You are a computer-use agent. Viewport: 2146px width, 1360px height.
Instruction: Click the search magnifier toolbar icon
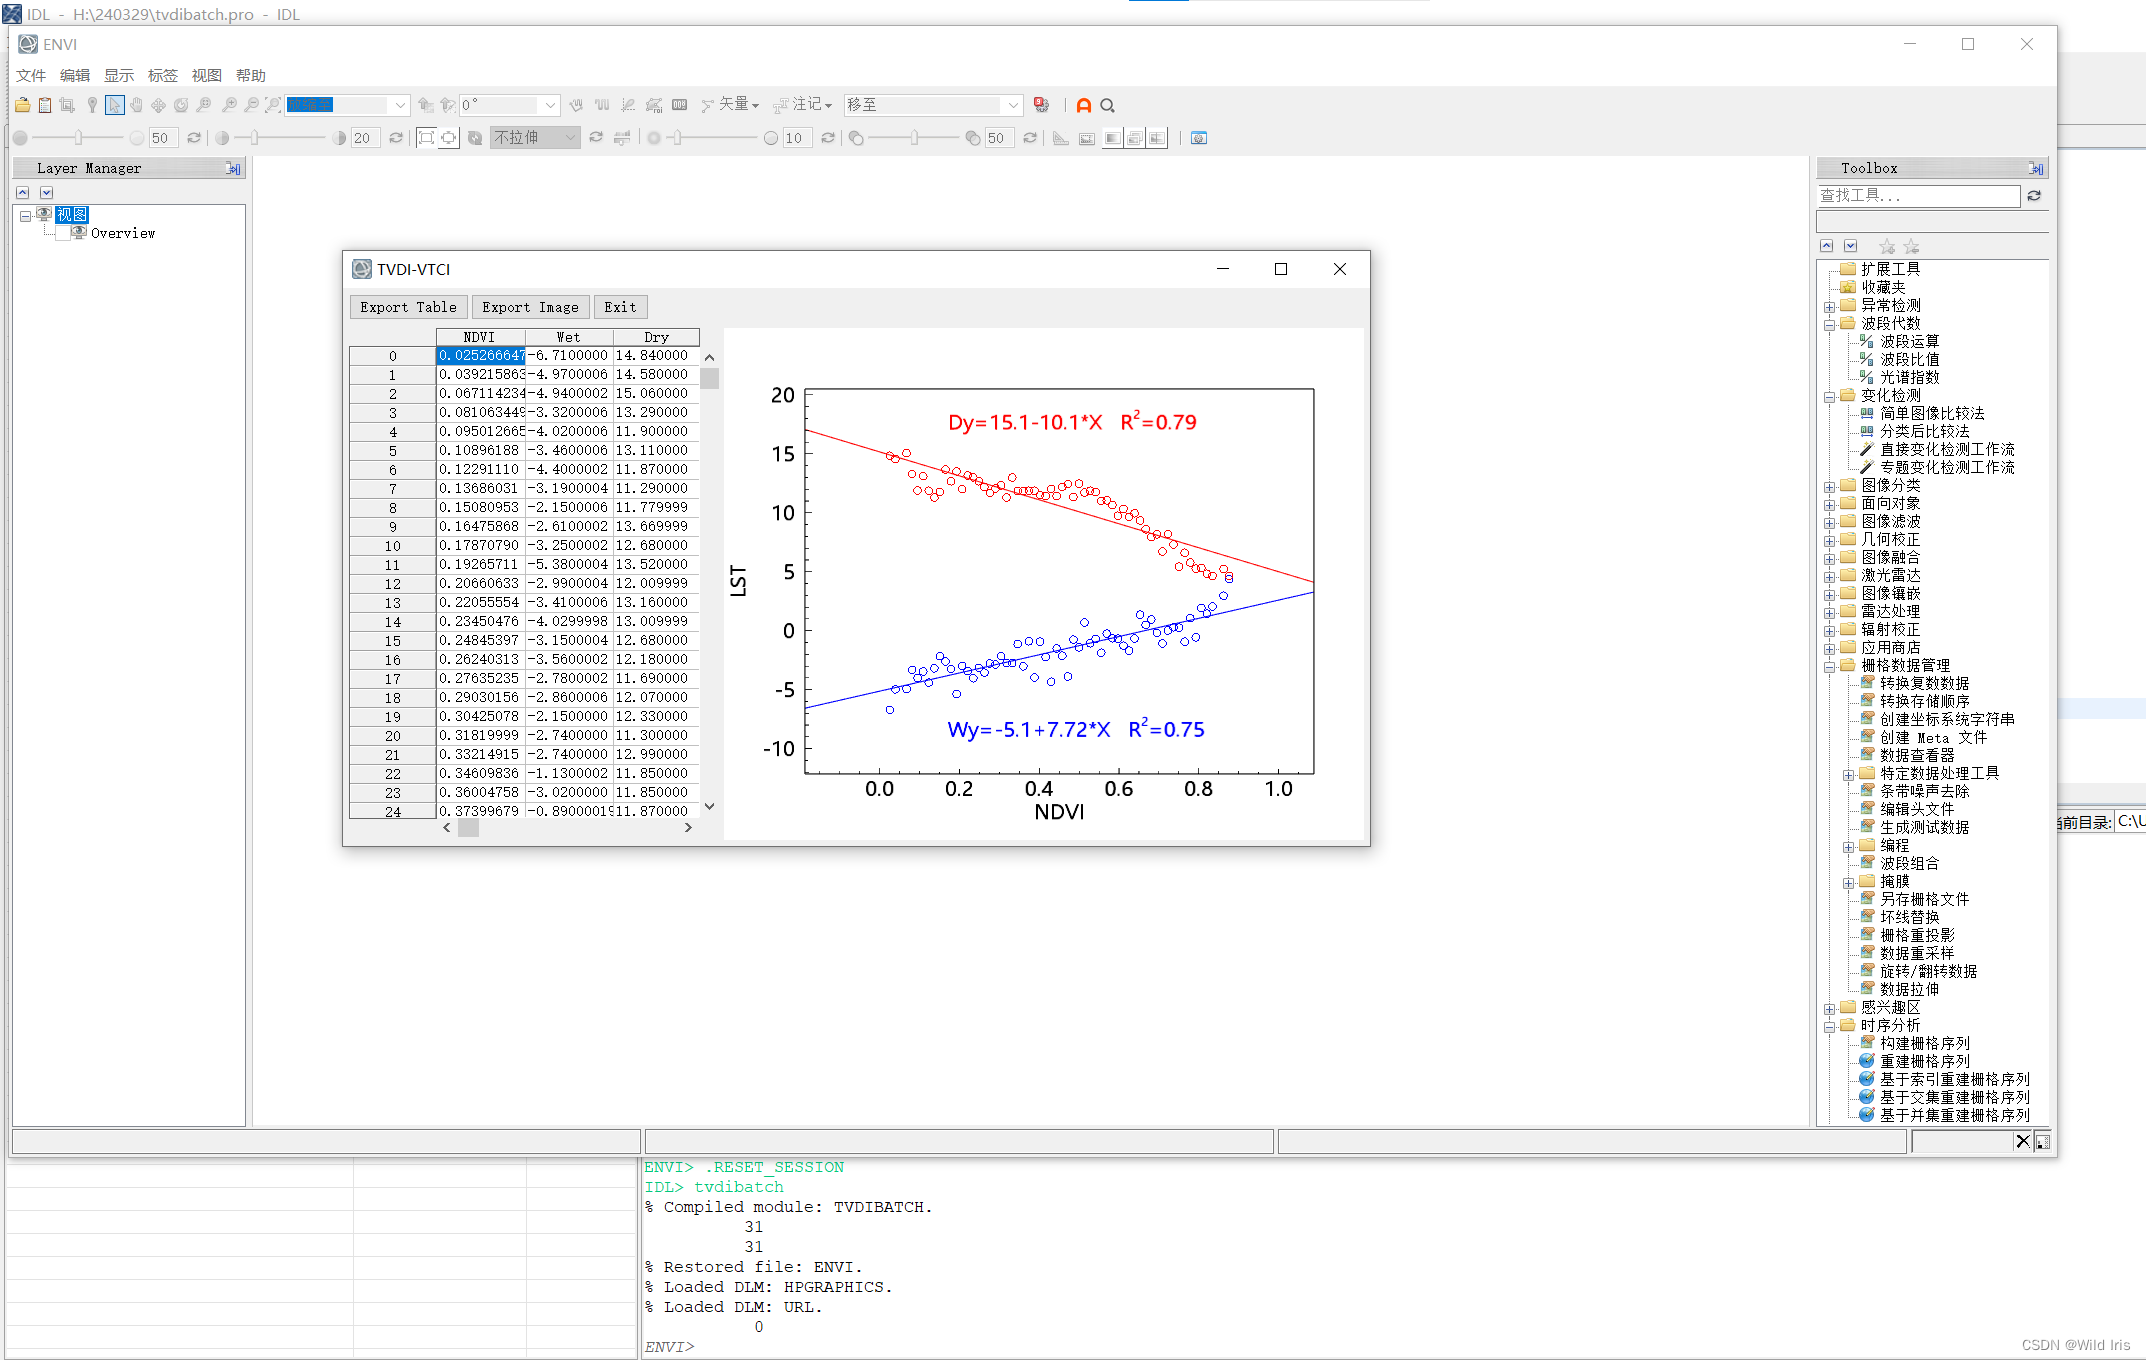1107,105
